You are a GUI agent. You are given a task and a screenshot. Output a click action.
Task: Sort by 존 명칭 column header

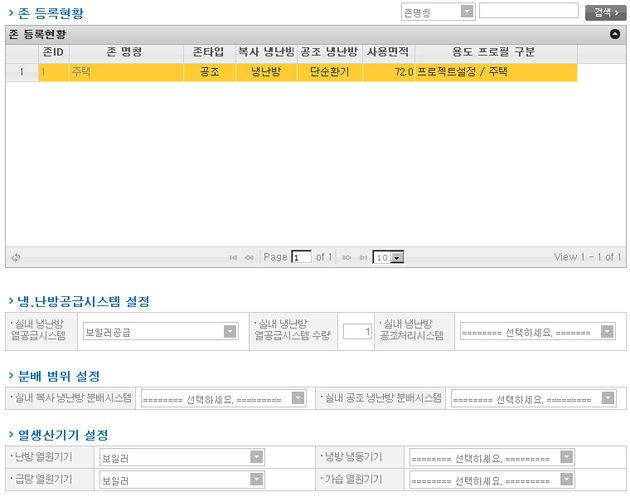123,51
